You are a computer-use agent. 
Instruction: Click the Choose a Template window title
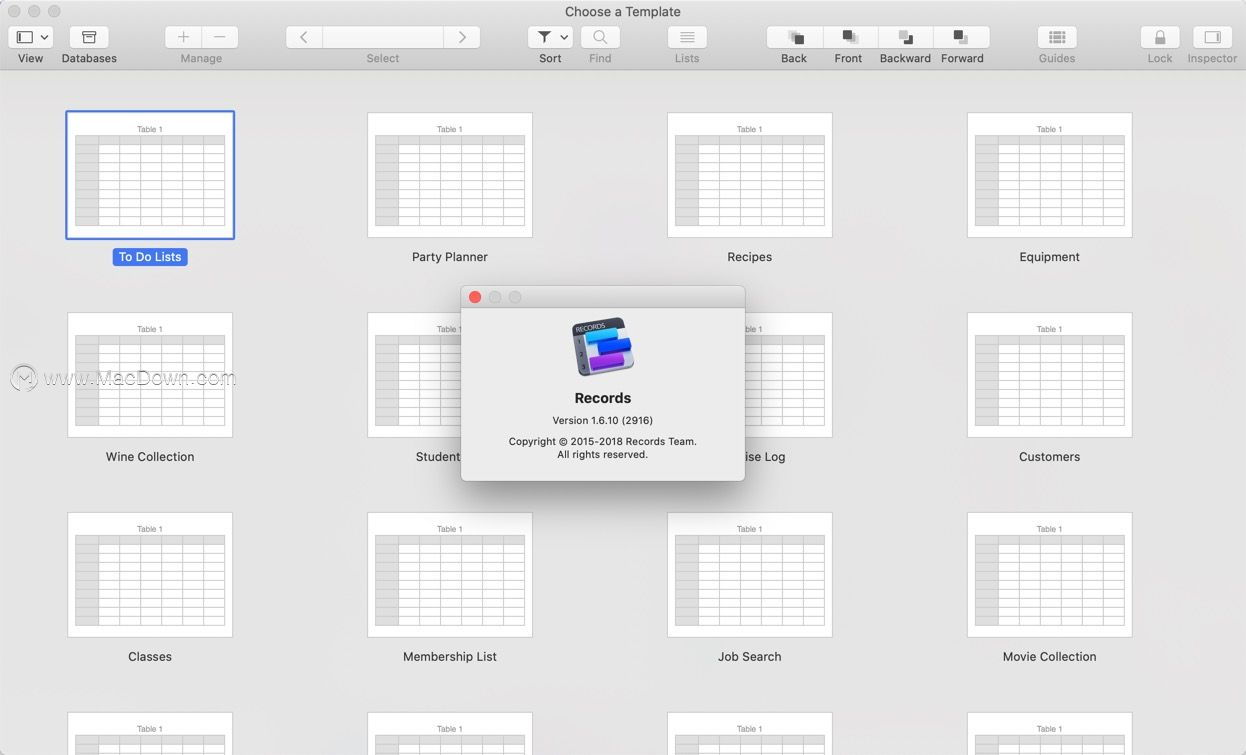coord(623,12)
